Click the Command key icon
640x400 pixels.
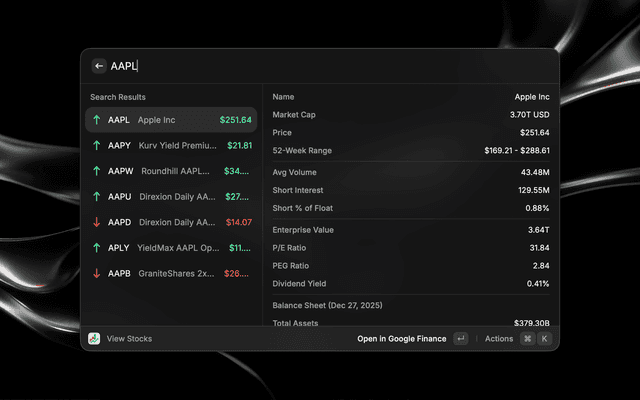[527, 339]
